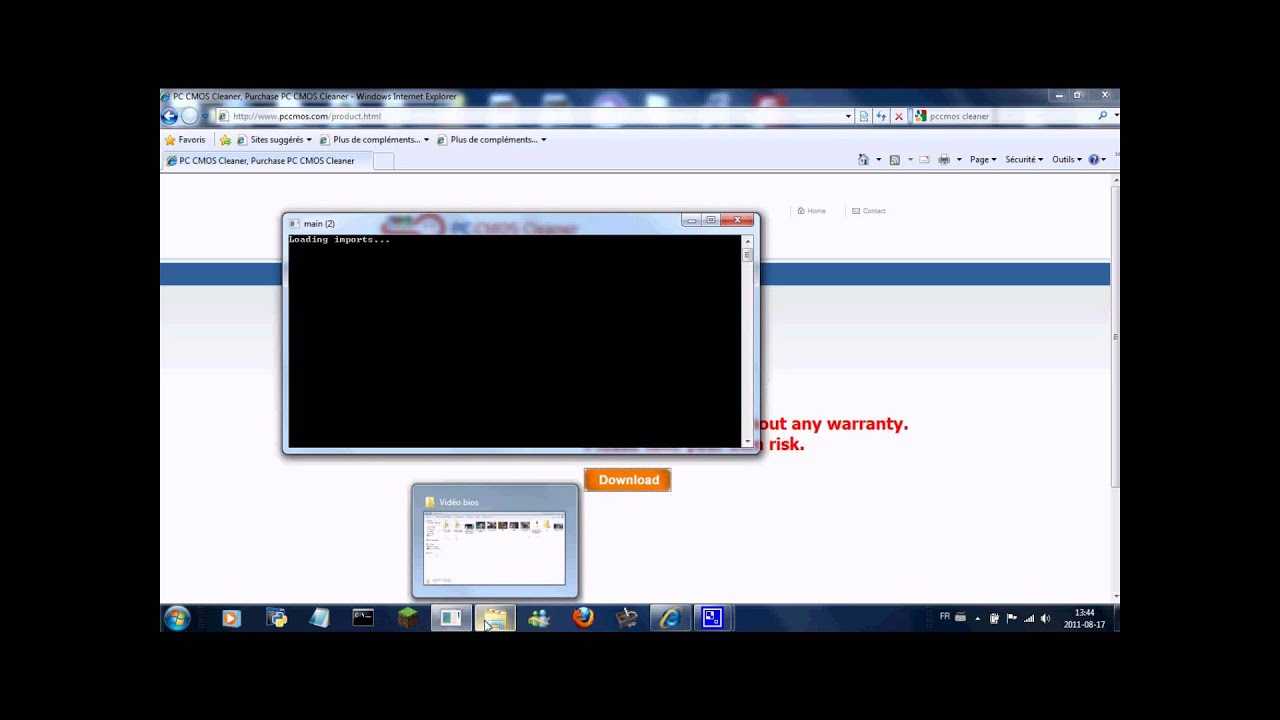Image resolution: width=1280 pixels, height=720 pixels.
Task: Click the Favoris star button
Action: coord(185,140)
